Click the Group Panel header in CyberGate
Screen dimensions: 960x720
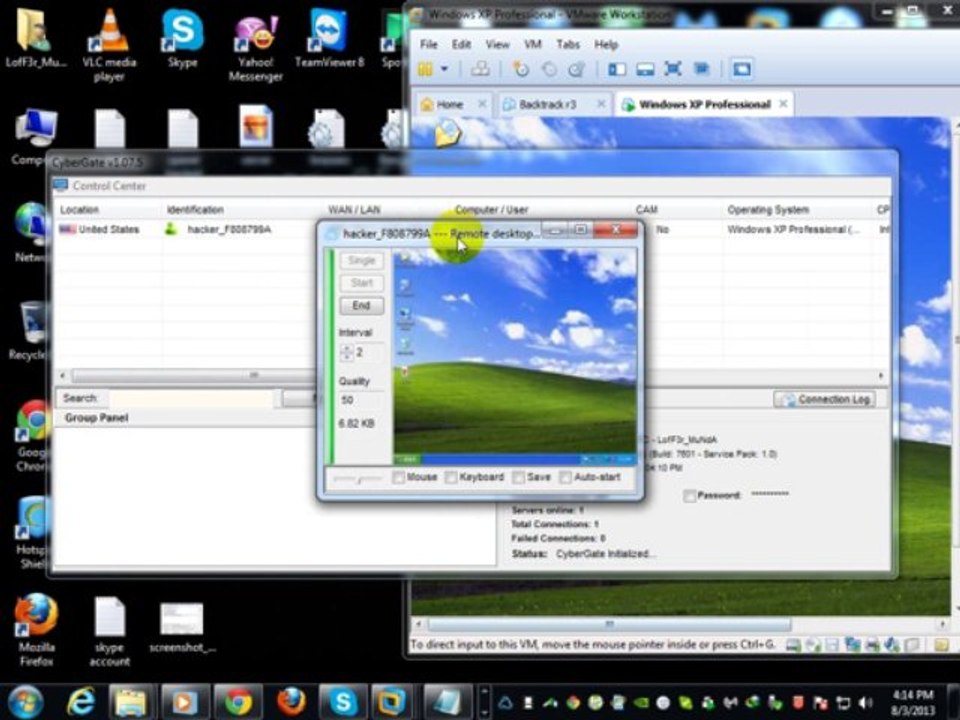(x=96, y=418)
